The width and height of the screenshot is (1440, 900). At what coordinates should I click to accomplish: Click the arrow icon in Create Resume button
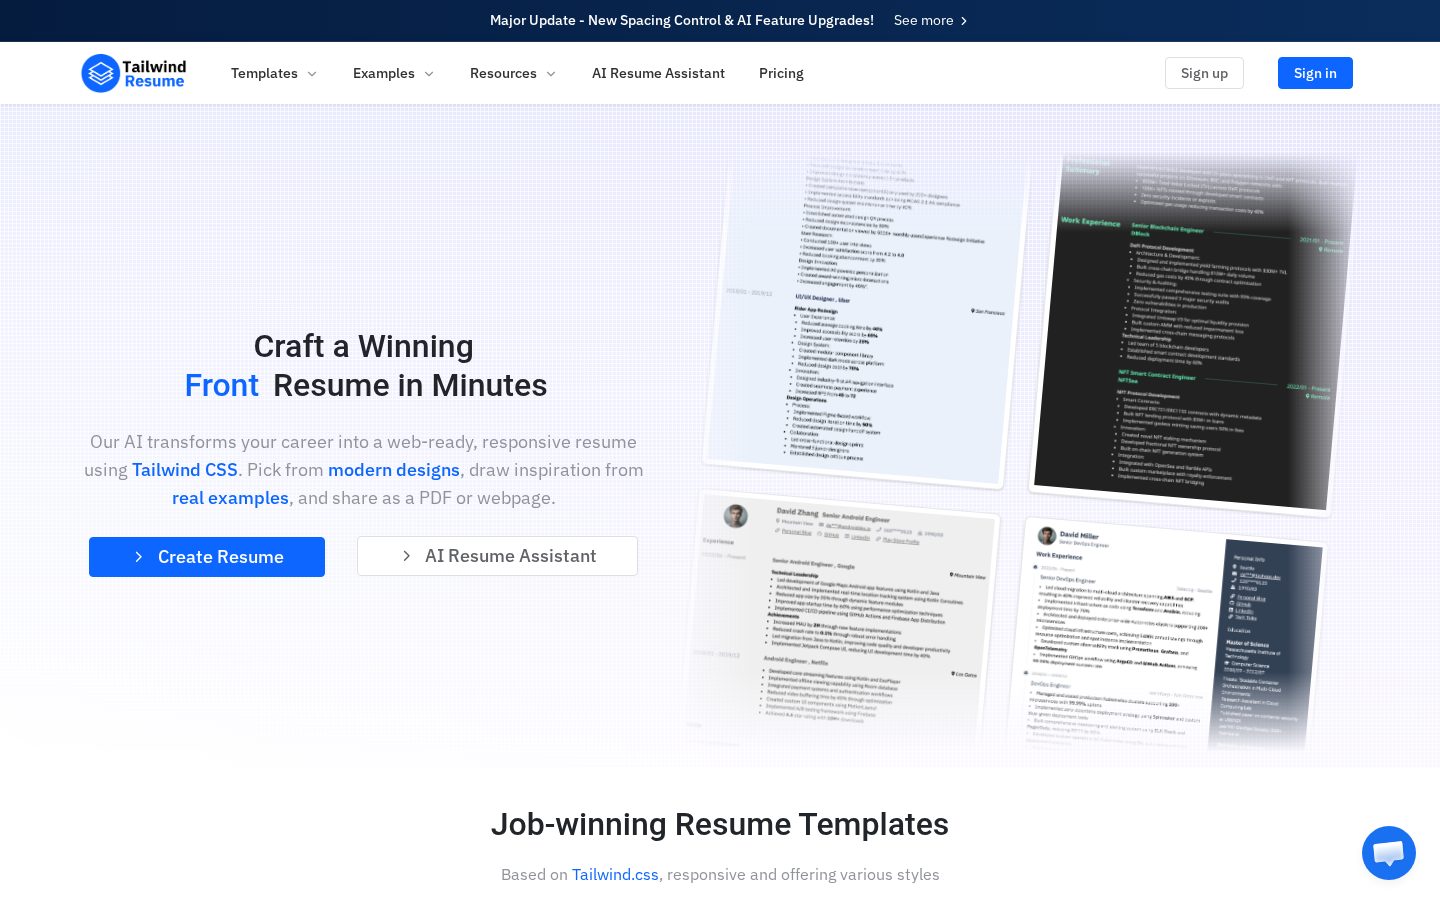coord(139,557)
